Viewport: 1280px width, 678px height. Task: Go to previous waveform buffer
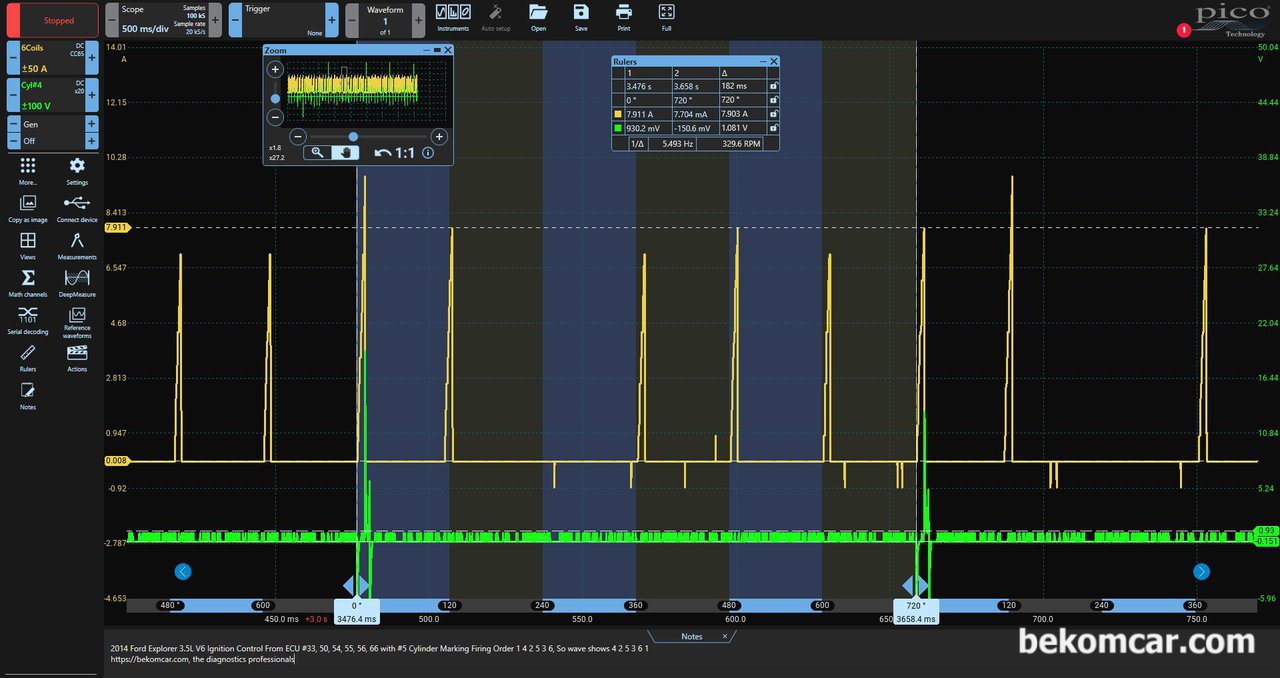(352, 20)
